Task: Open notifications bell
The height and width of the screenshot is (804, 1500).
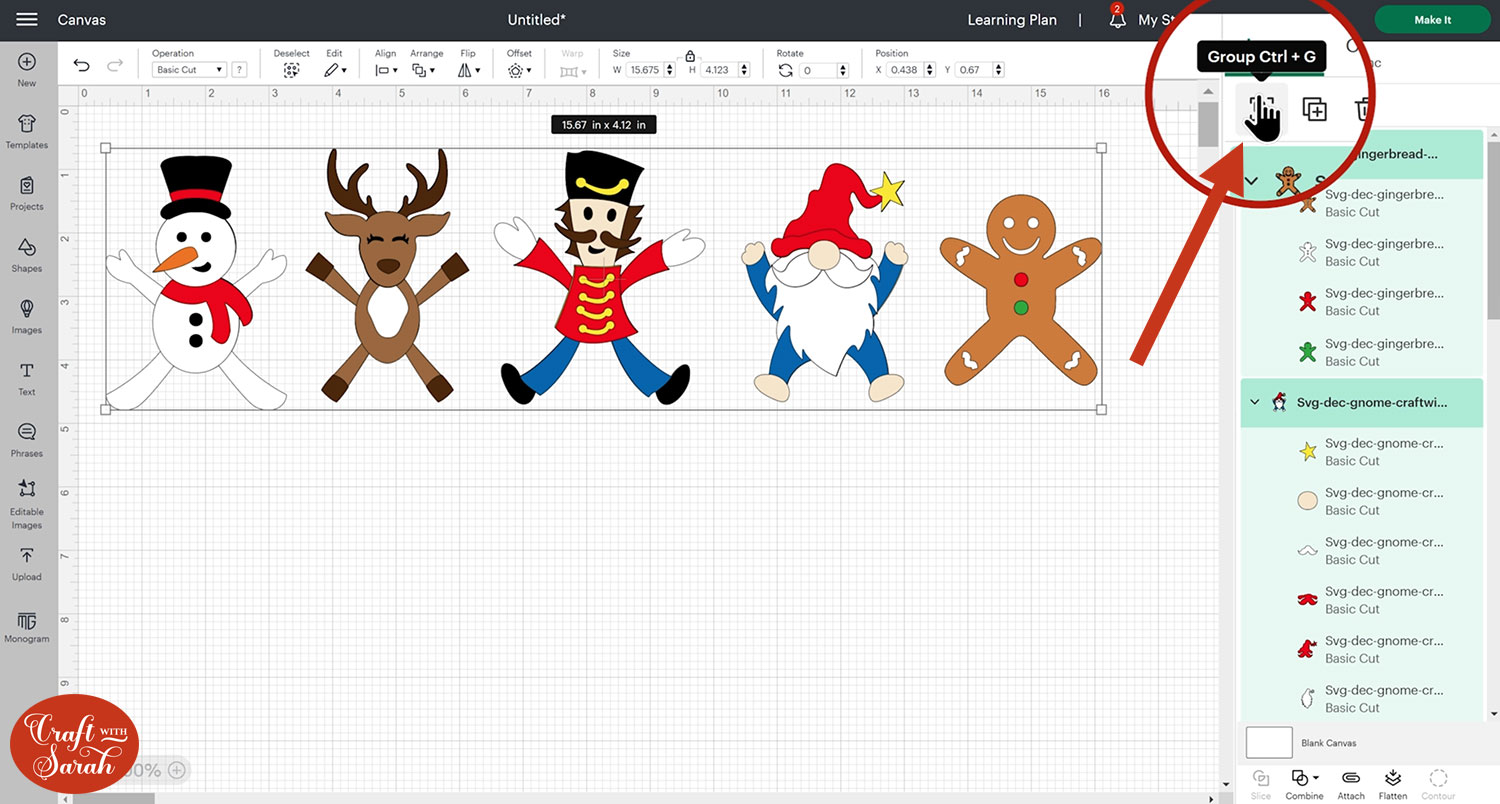Action: [x=1117, y=19]
